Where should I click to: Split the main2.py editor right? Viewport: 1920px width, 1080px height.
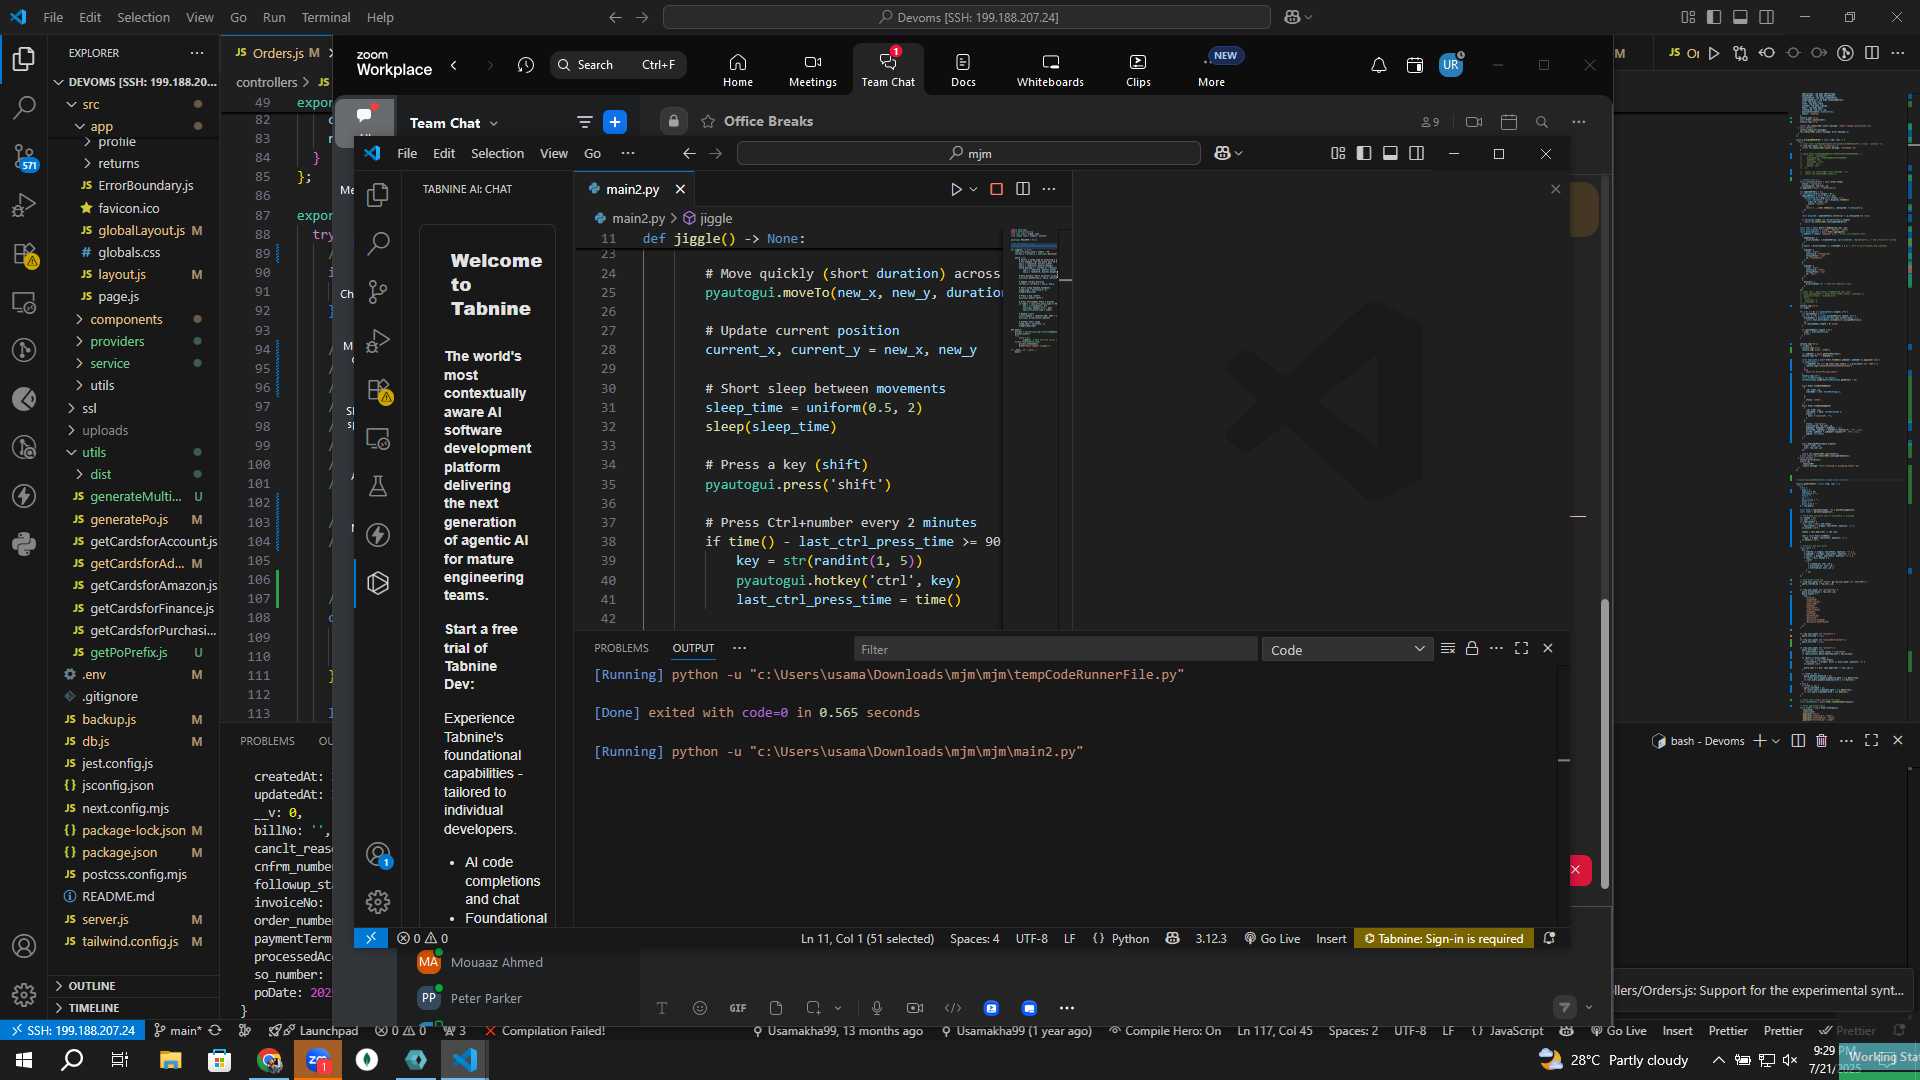1022,189
